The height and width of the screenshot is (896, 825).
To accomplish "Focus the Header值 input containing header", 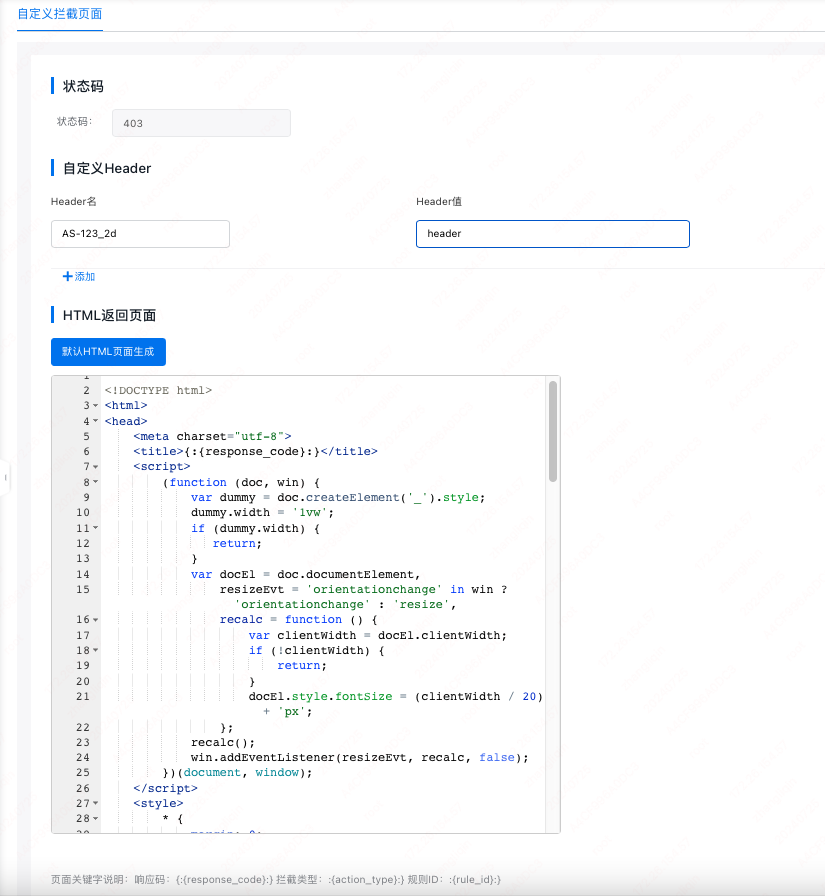I will click(552, 234).
